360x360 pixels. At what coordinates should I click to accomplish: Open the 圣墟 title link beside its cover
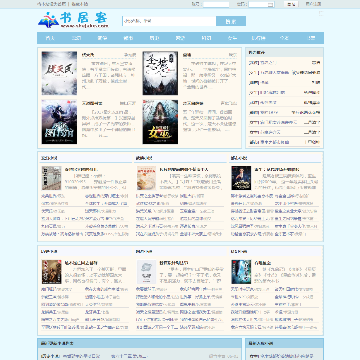[187, 55]
